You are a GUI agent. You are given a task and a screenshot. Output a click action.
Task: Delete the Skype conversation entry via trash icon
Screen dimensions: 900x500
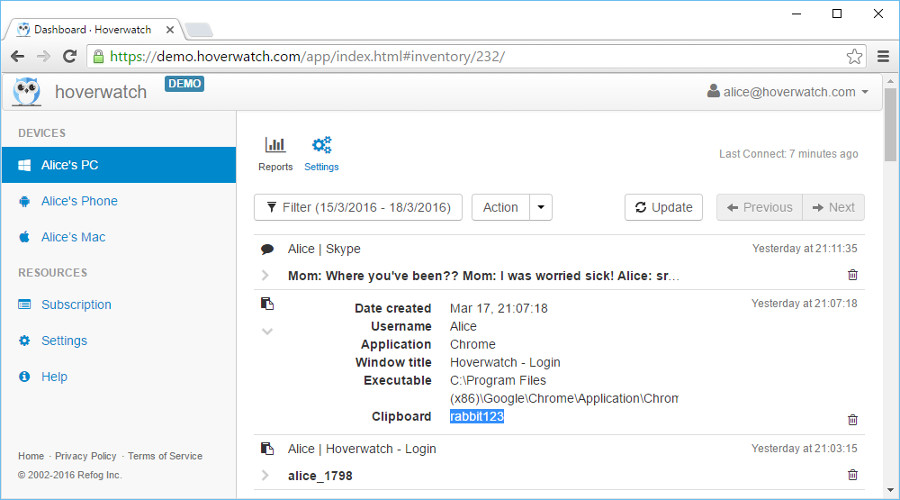pyautogui.click(x=852, y=275)
